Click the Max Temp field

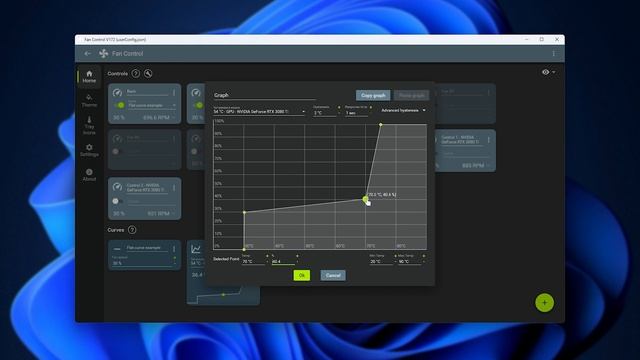pyautogui.click(x=409, y=261)
